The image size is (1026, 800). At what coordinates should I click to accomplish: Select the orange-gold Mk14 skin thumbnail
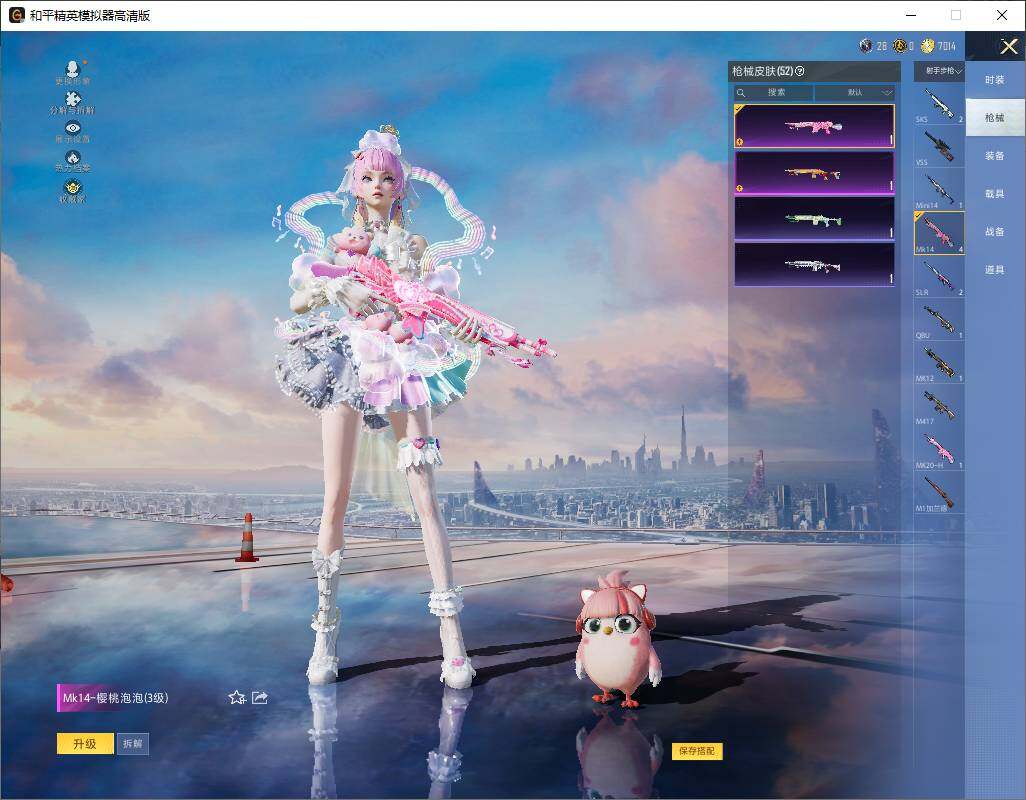tap(814, 173)
